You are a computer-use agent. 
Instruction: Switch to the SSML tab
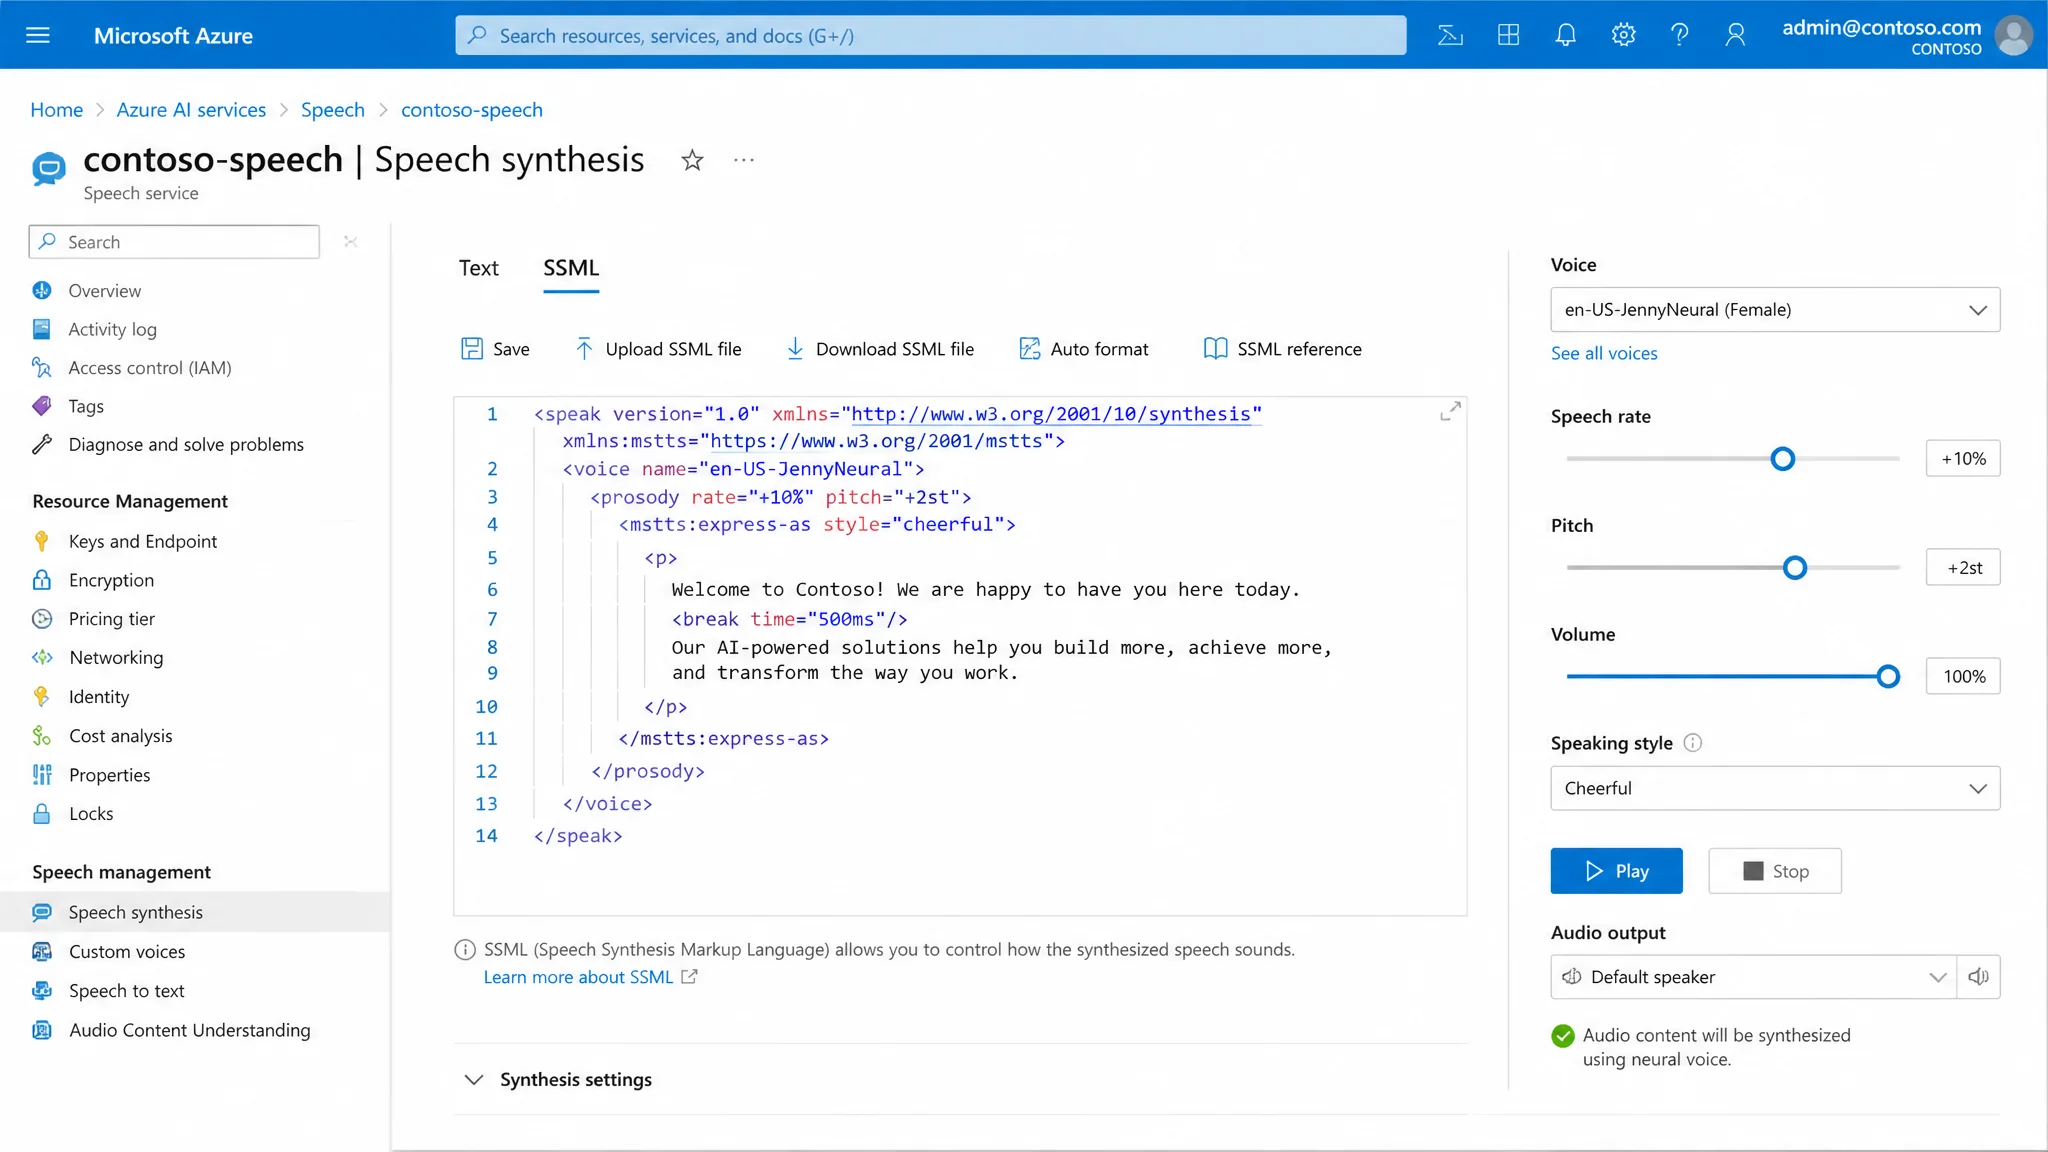click(571, 268)
